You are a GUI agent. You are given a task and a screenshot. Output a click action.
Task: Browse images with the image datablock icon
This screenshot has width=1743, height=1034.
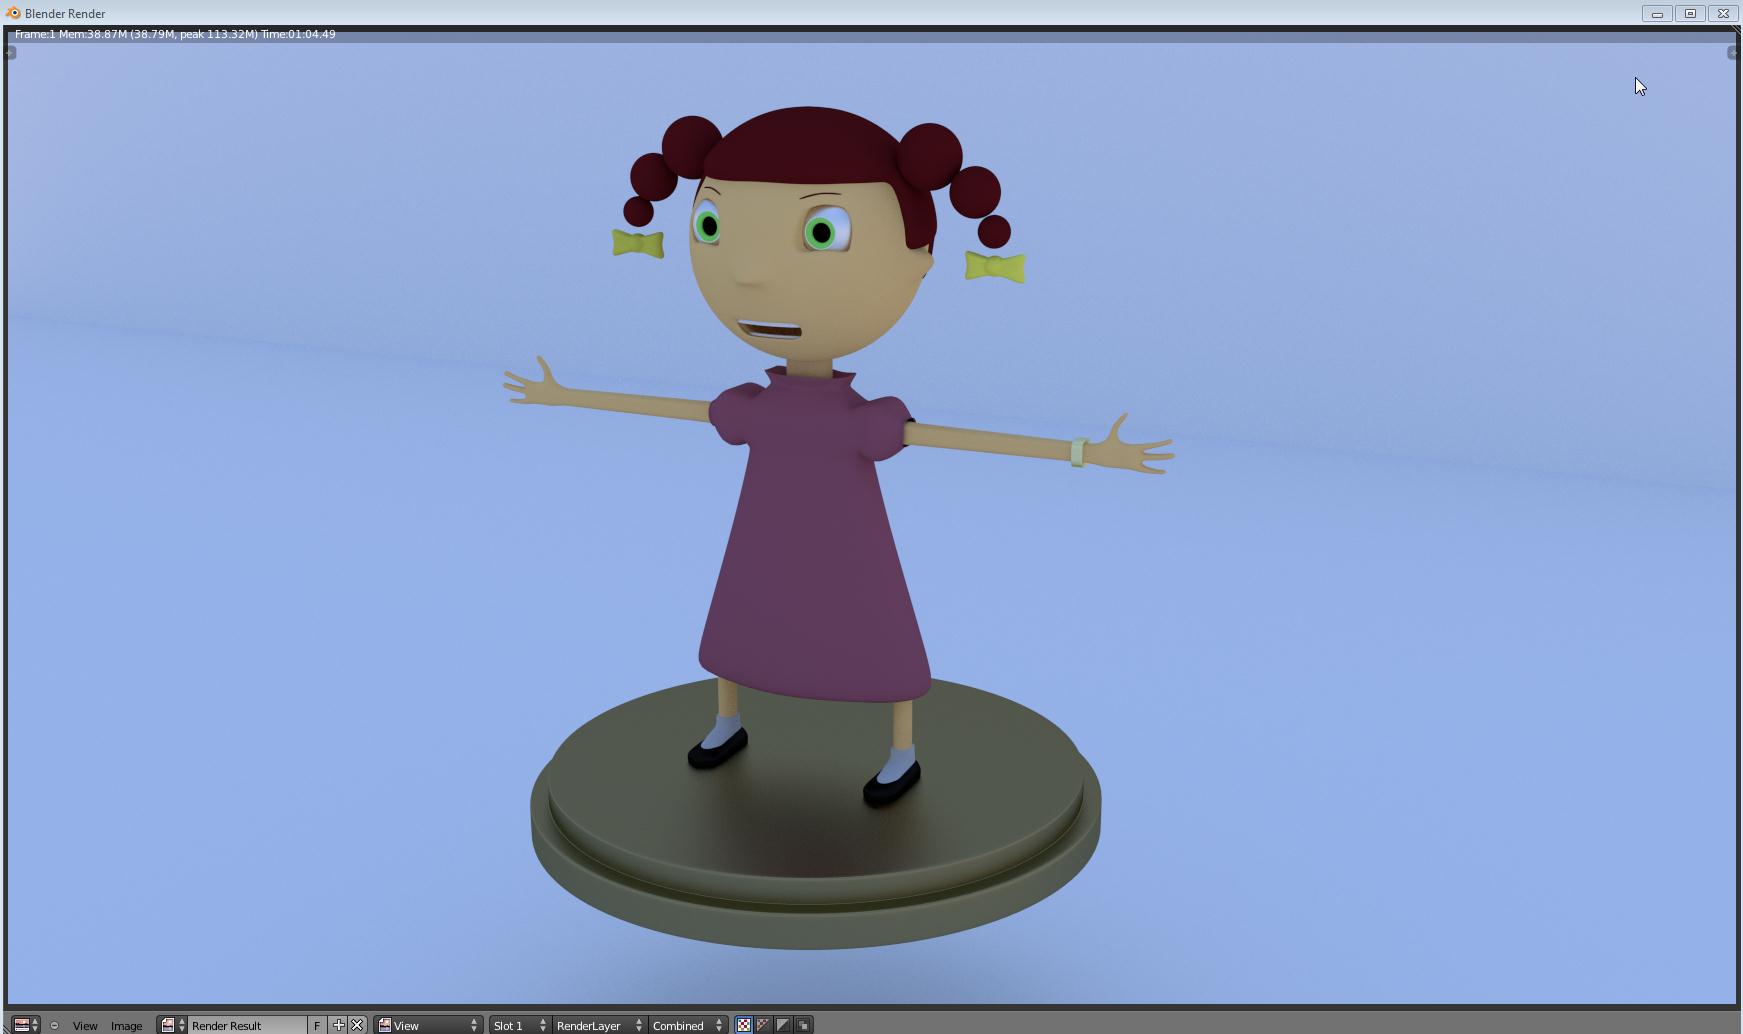tap(172, 1025)
